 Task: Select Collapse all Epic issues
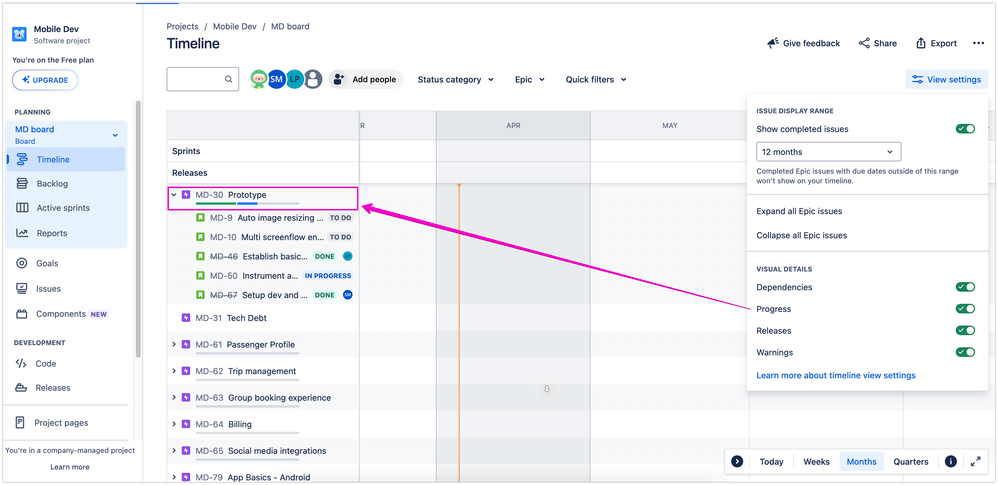click(801, 235)
